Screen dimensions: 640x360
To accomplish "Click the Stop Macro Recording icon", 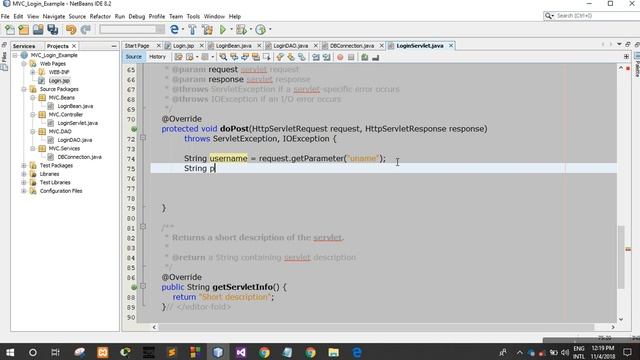I will [351, 57].
